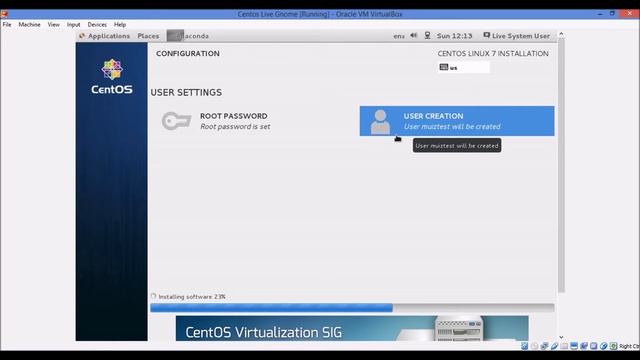This screenshot has height=360, width=640.
Task: Click the VirtualBox app icon in title bar
Action: coord(4,14)
